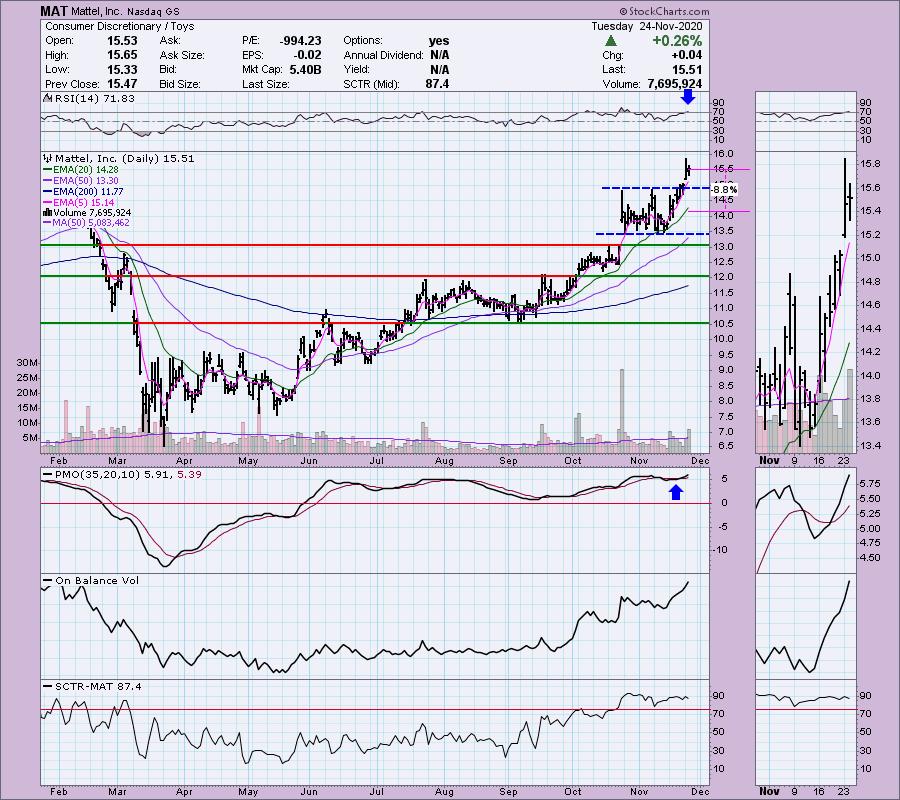Screen dimensions: 900x800
Task: Click the Low value 15.33
Action: (122, 69)
